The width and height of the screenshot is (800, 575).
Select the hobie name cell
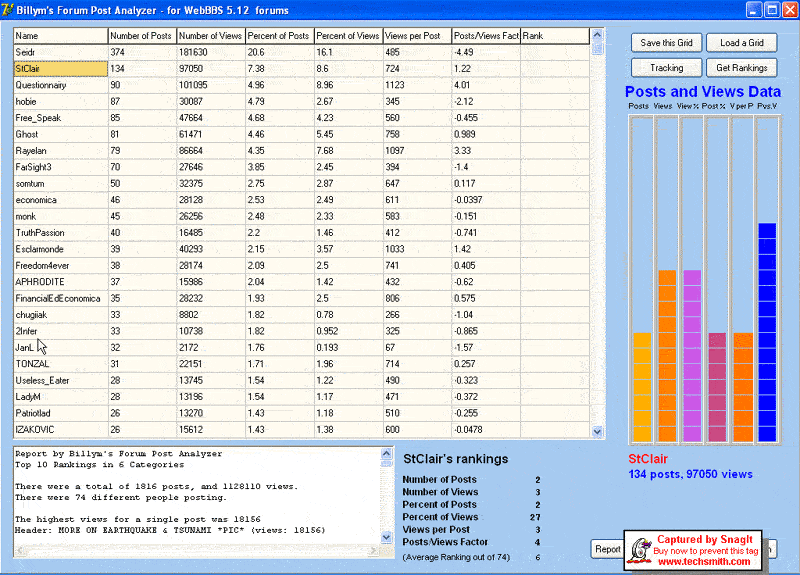click(x=61, y=102)
